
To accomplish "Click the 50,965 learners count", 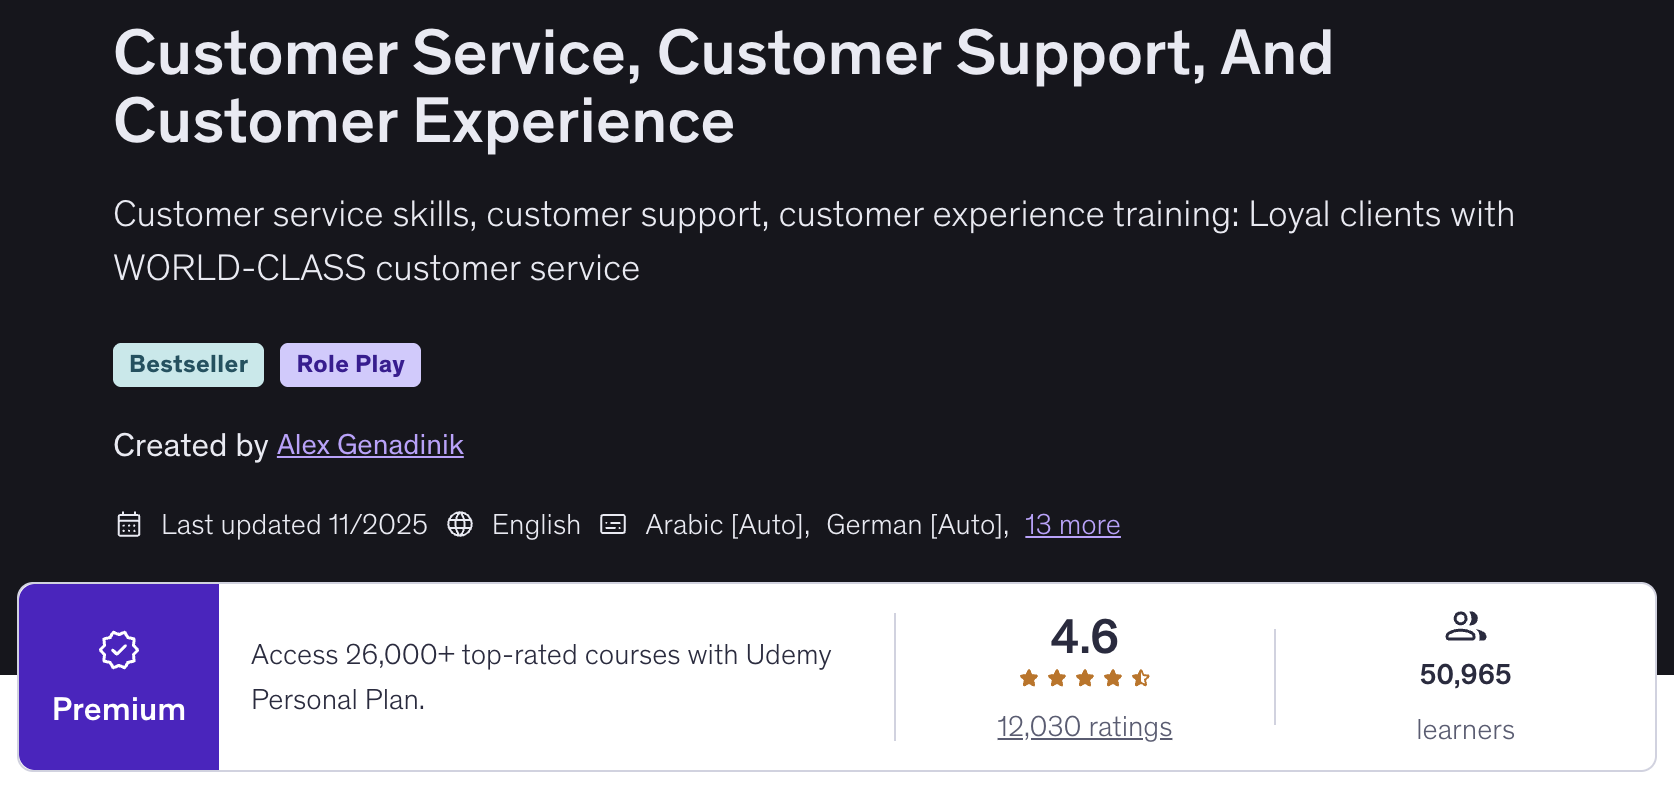I will [x=1465, y=675].
